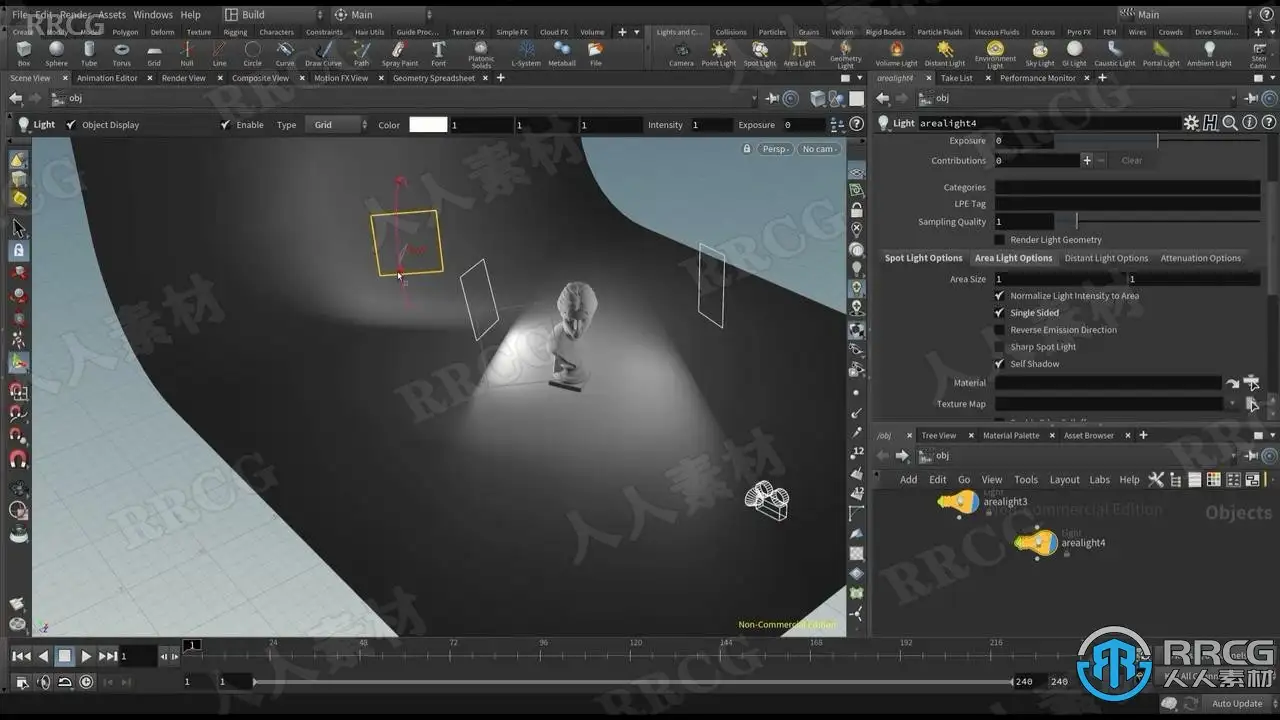The width and height of the screenshot is (1280, 720).
Task: Open the parameter gear settings icon
Action: pos(1190,123)
